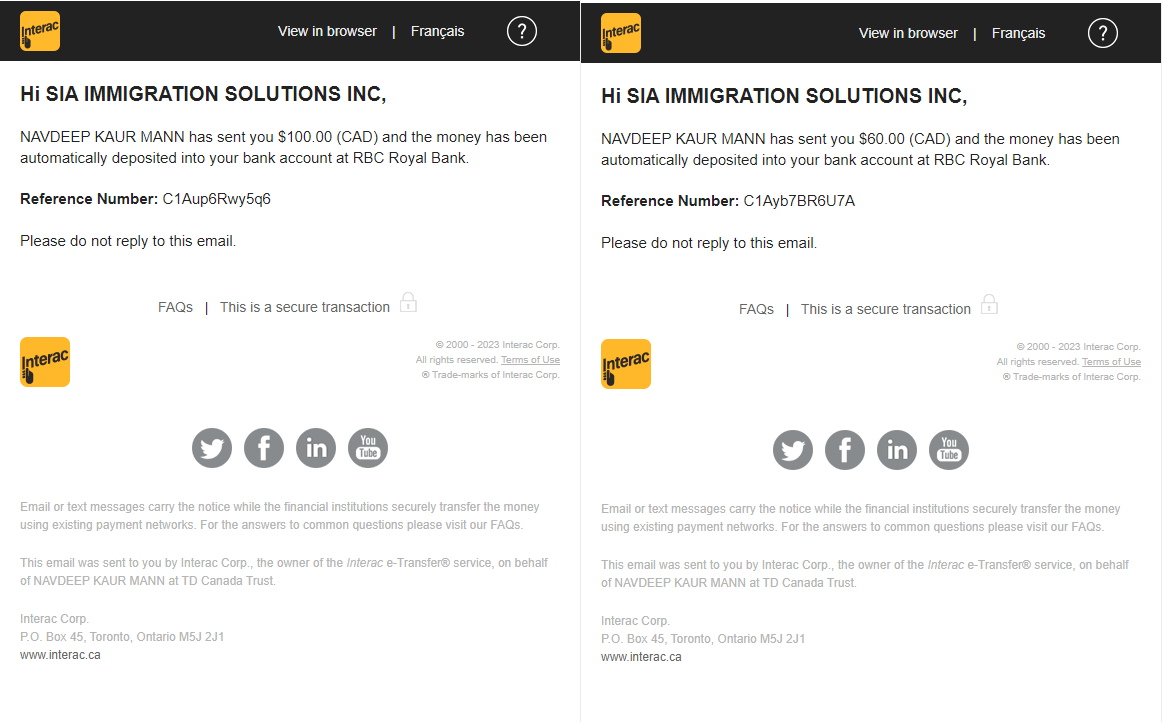The image size is (1162, 724).
Task: Open the Twitter icon in the $60.00 email
Action: point(793,451)
